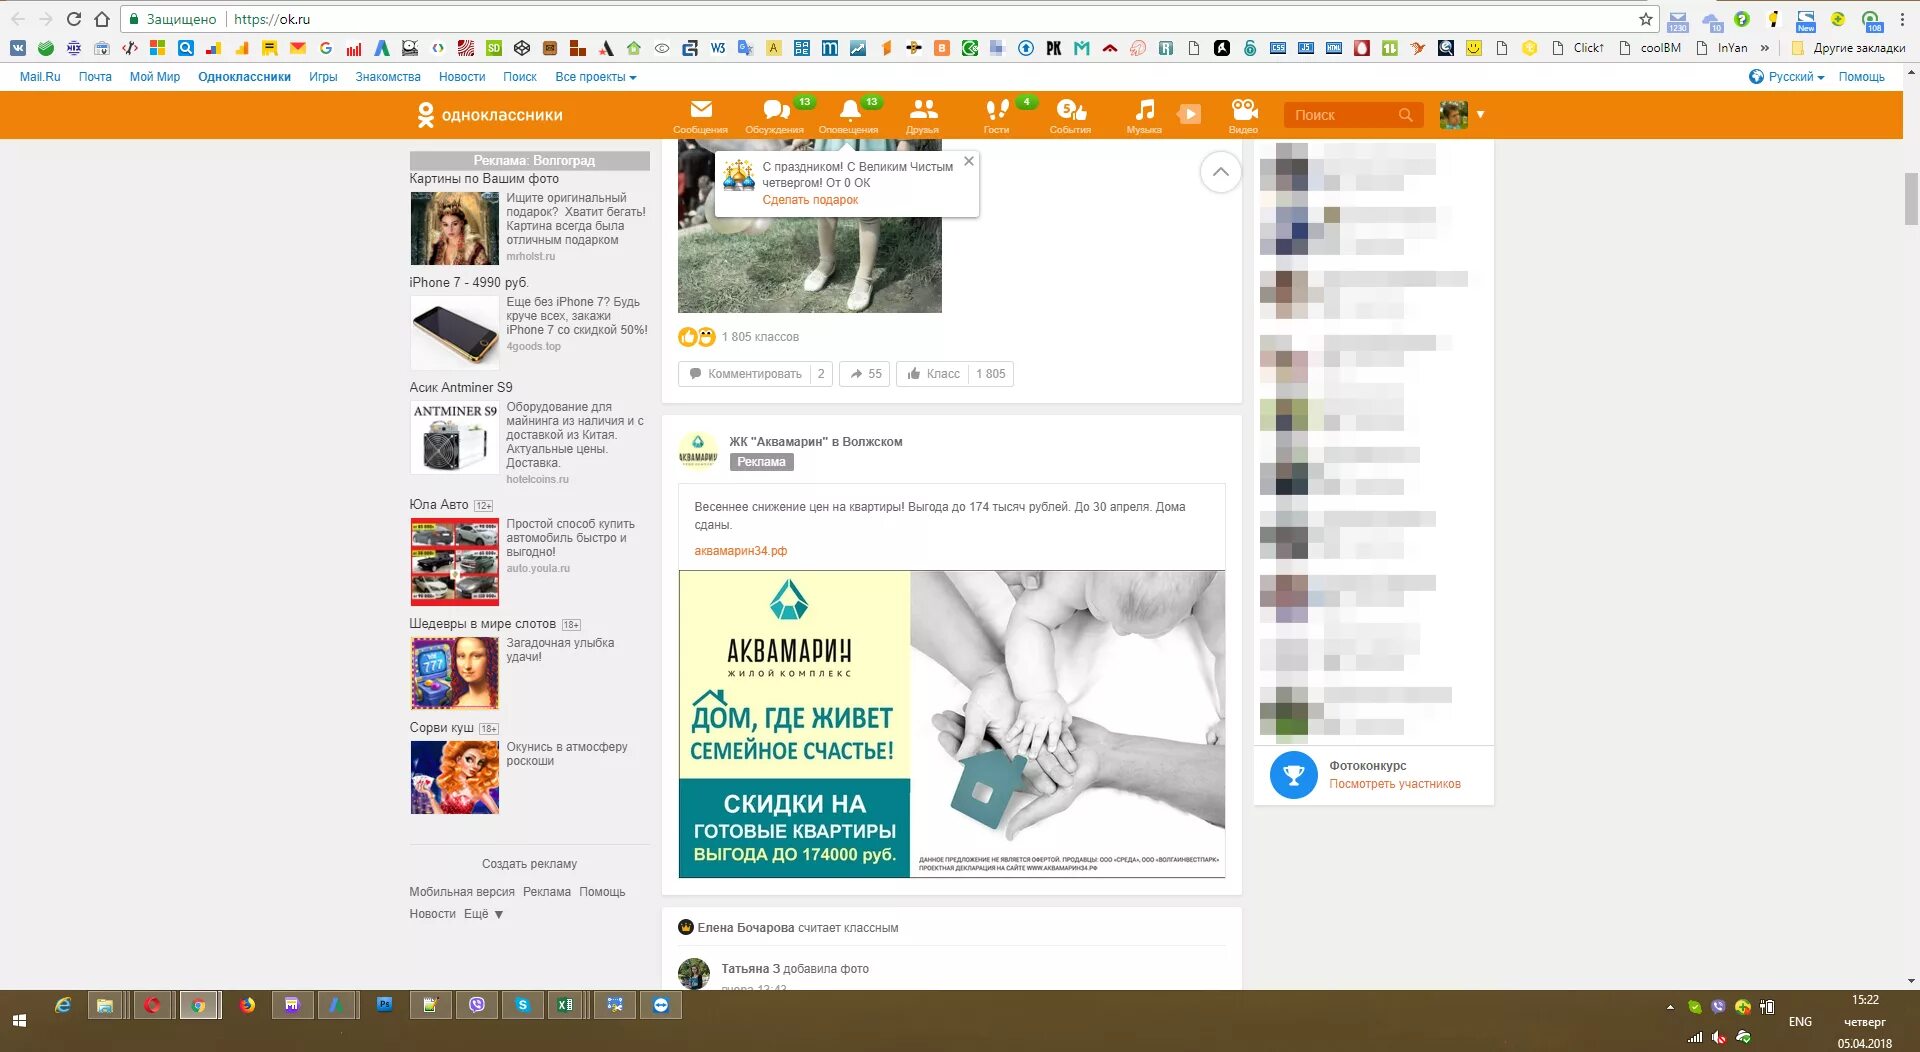Image resolution: width=1920 pixels, height=1052 pixels.
Task: Open Почта in top menu
Action: 95,77
